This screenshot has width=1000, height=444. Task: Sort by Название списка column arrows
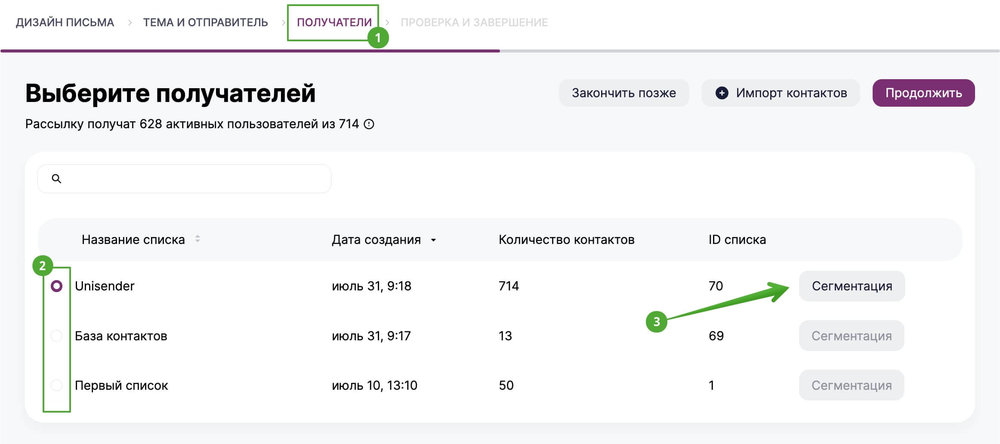[x=198, y=240]
